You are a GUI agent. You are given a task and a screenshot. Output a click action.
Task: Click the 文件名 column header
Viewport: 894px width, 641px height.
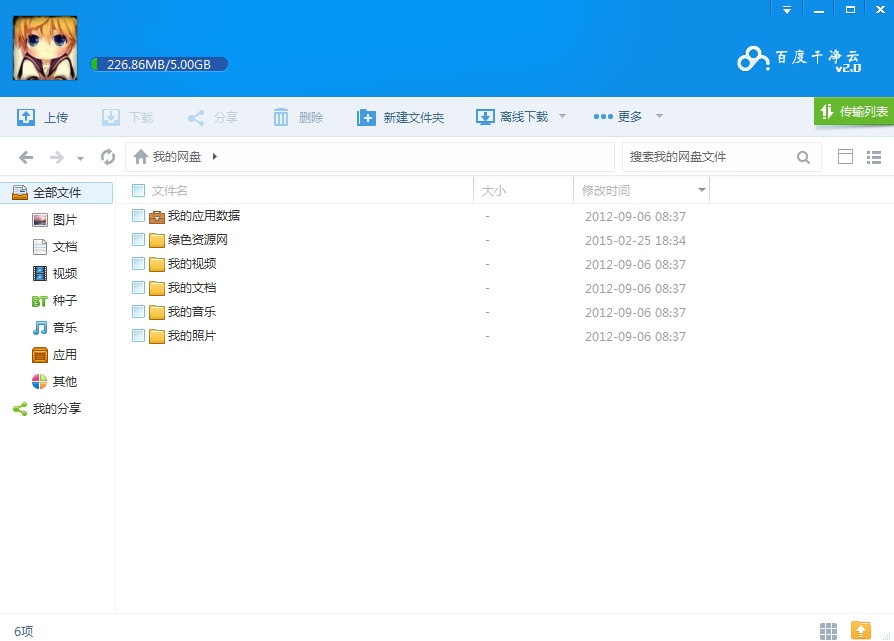pos(169,190)
